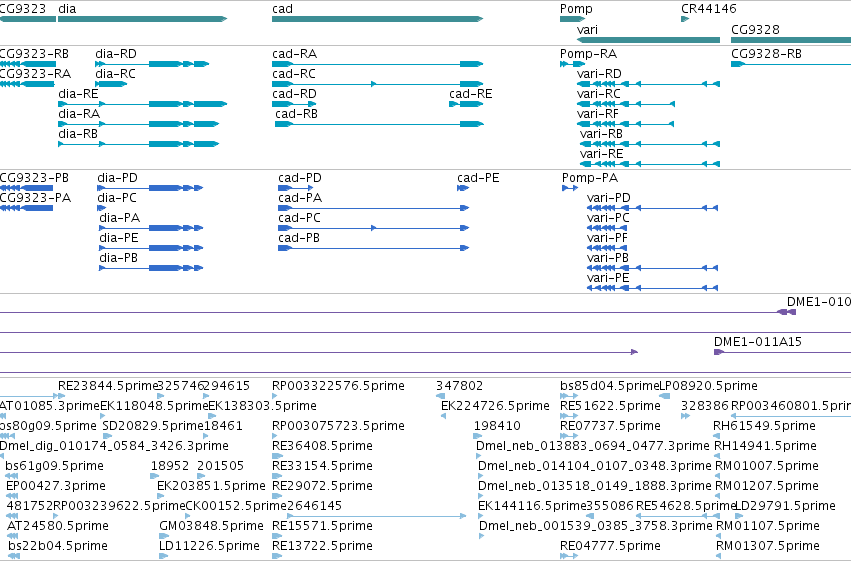The image size is (851, 561).
Task: Open the cad-RC transcript label
Action: [294, 74]
